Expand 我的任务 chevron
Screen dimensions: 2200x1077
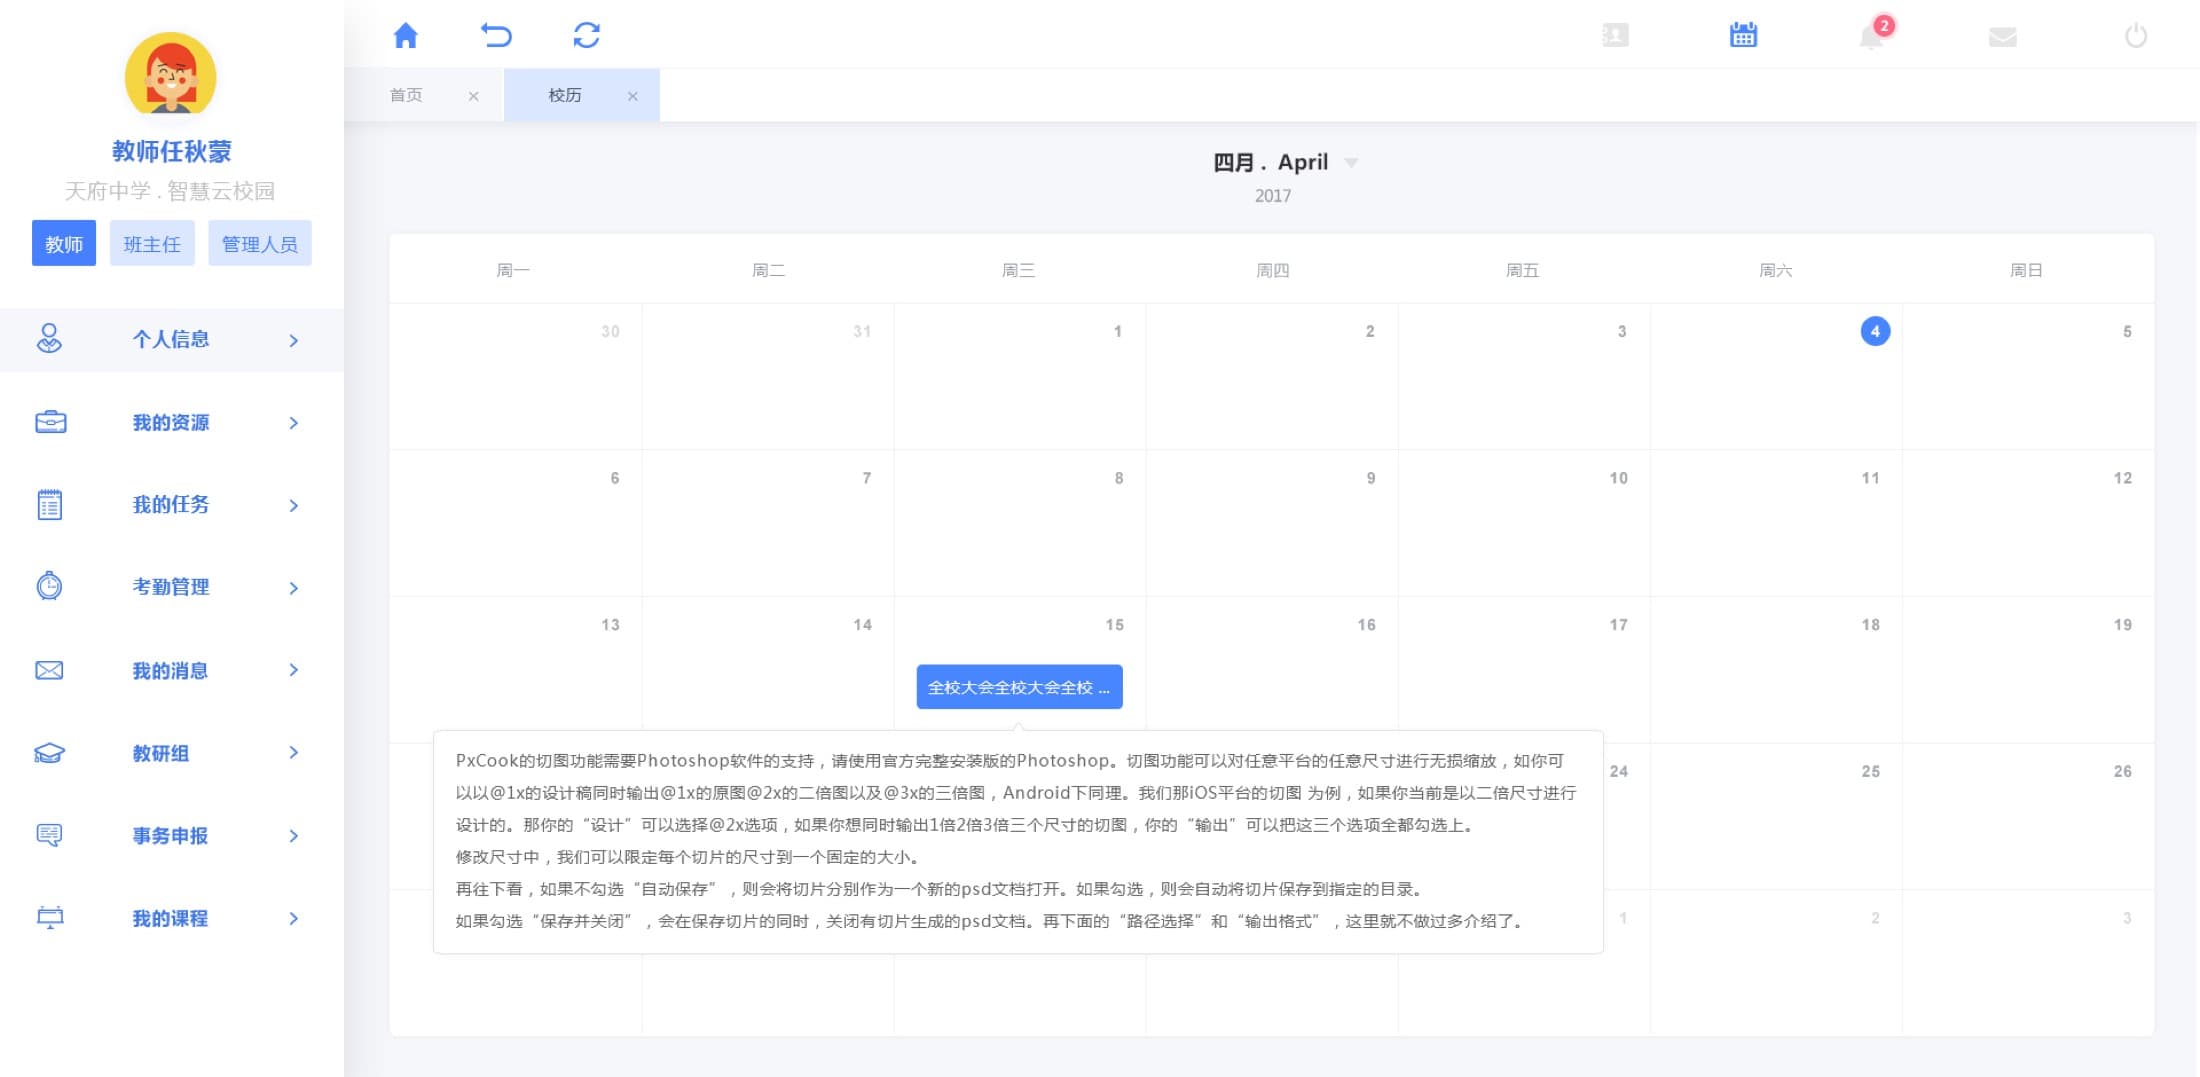[x=294, y=505]
